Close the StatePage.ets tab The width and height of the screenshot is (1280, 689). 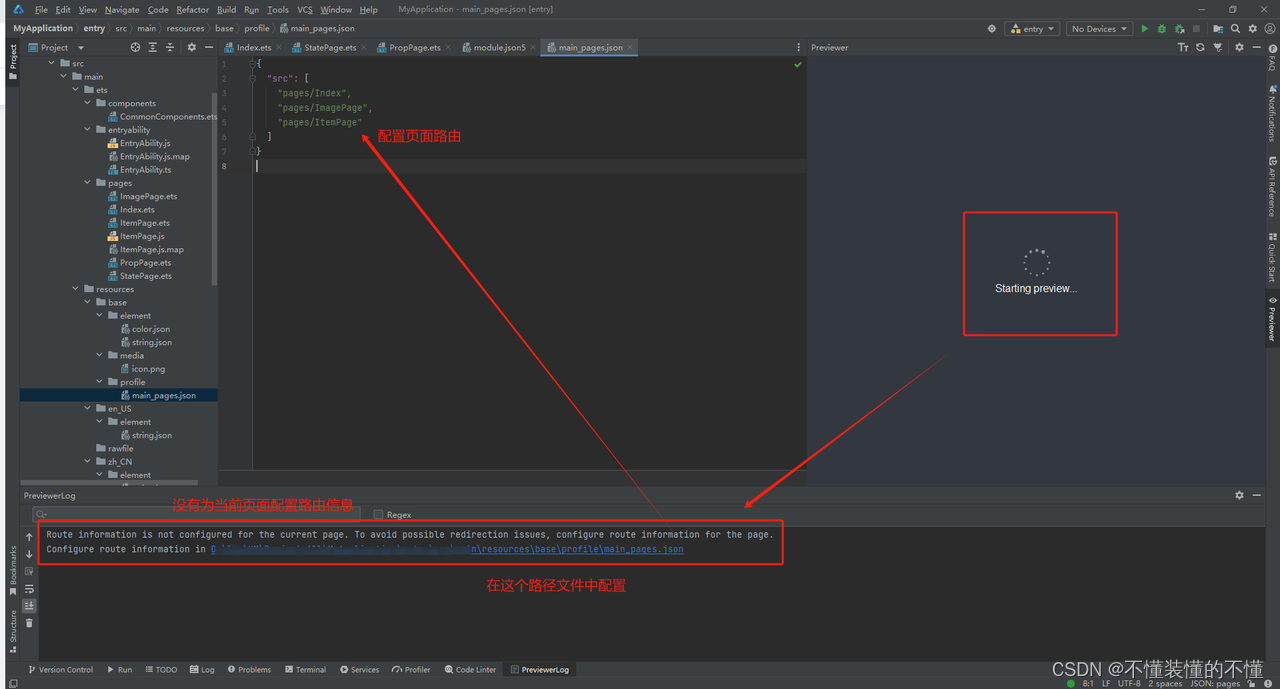click(366, 47)
